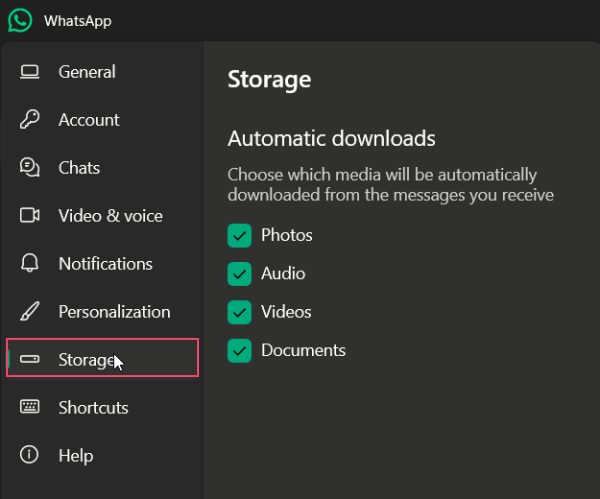The image size is (600, 499).
Task: Click the Account key icon
Action: [29, 119]
